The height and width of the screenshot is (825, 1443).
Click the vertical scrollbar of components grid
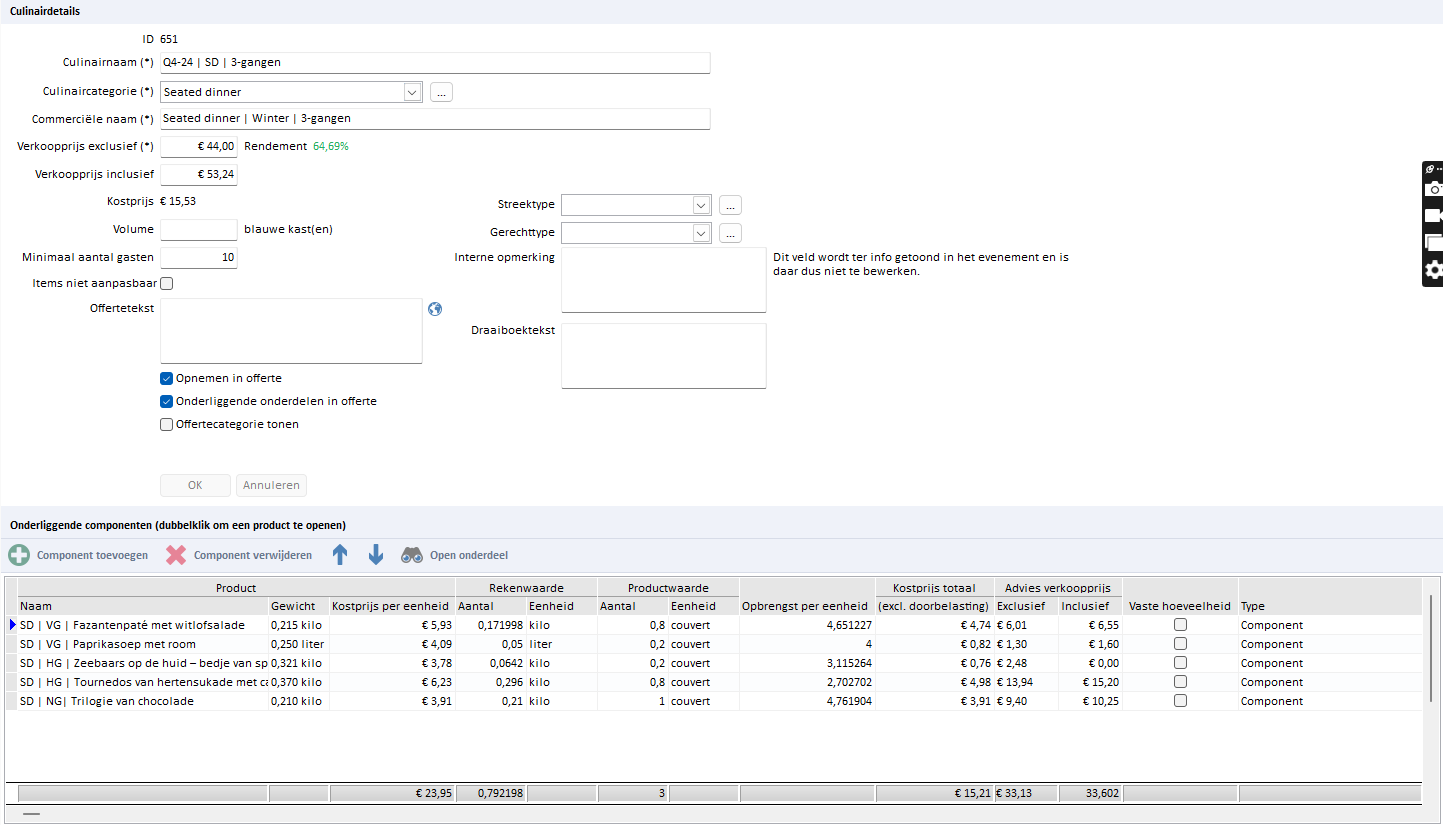coord(1430,648)
